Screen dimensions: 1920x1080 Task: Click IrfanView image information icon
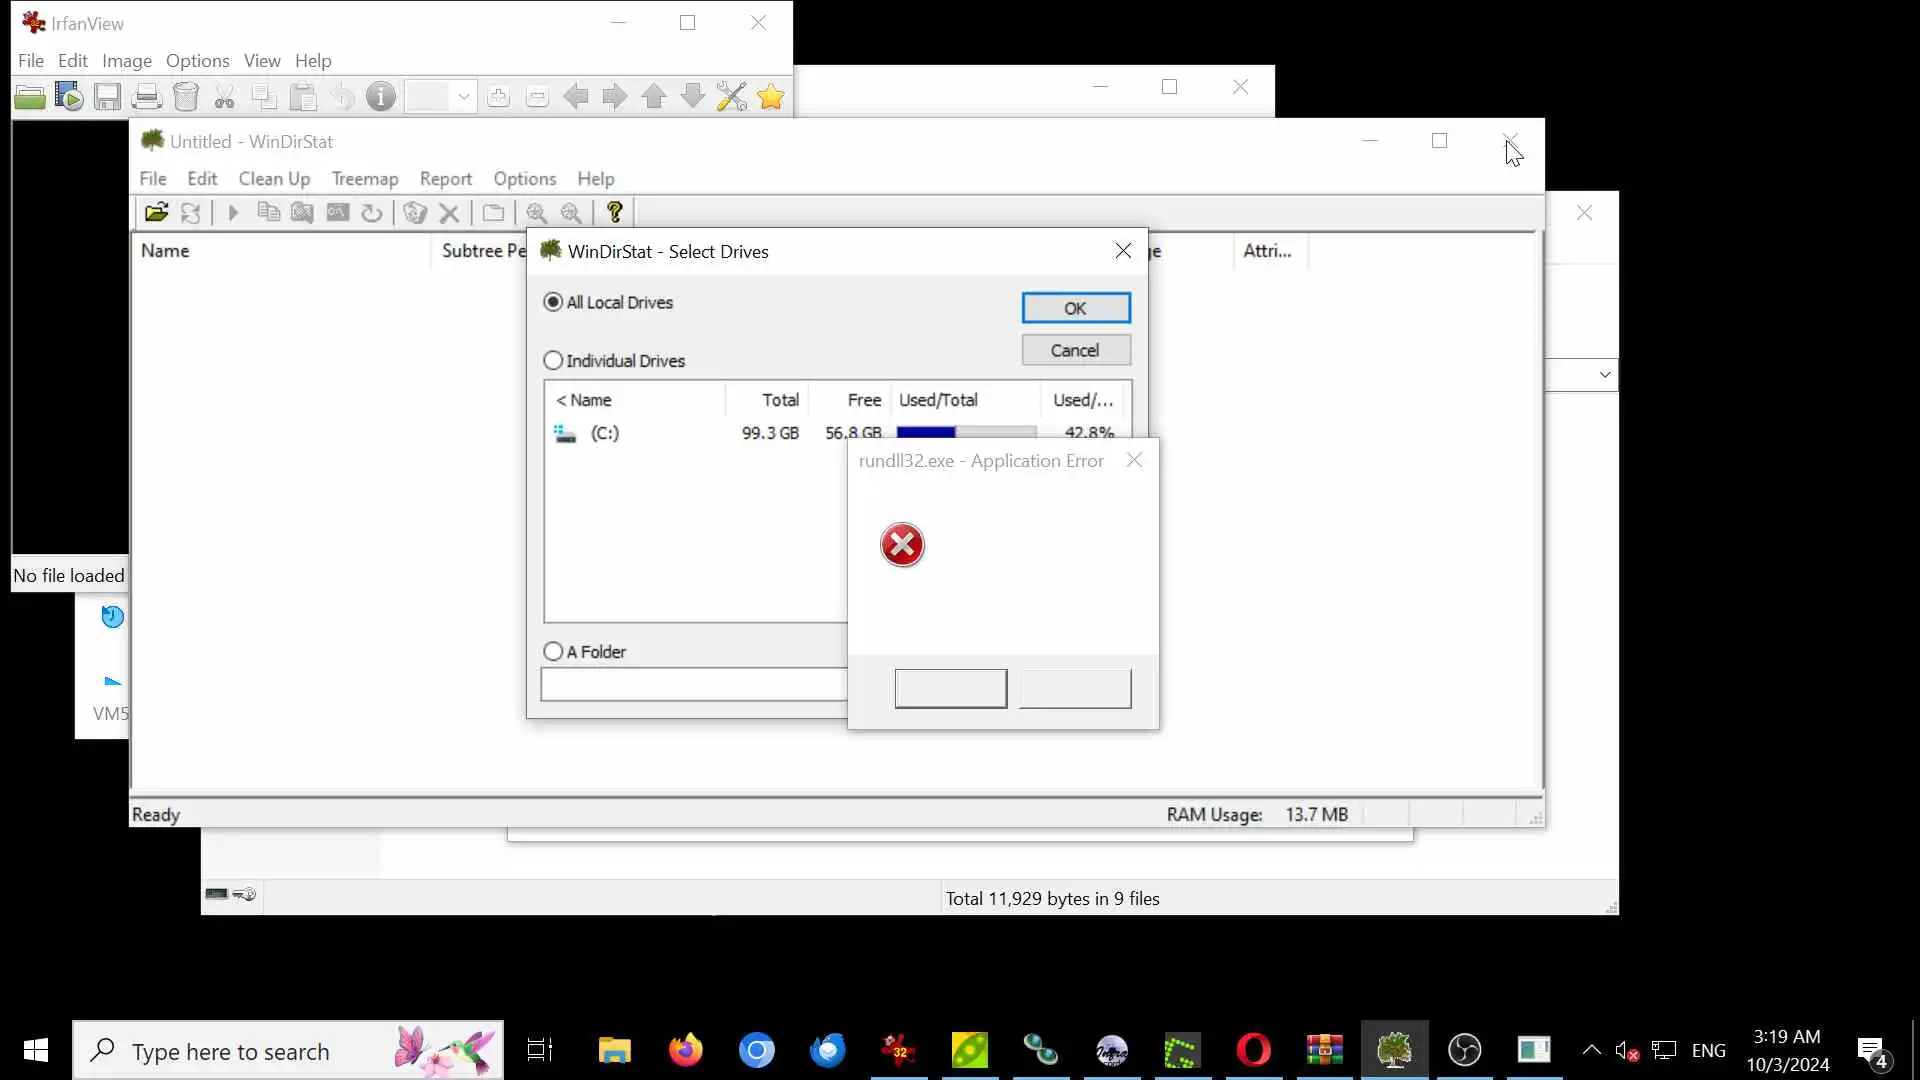(x=380, y=97)
